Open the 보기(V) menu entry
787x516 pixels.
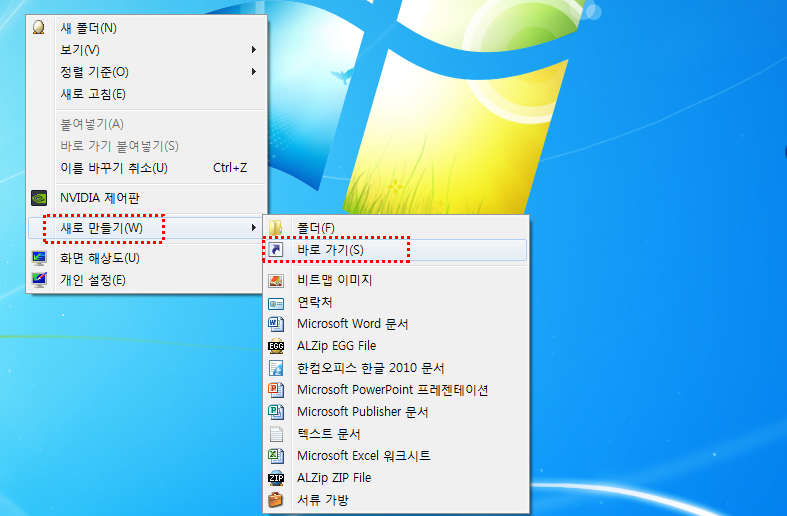[x=147, y=50]
